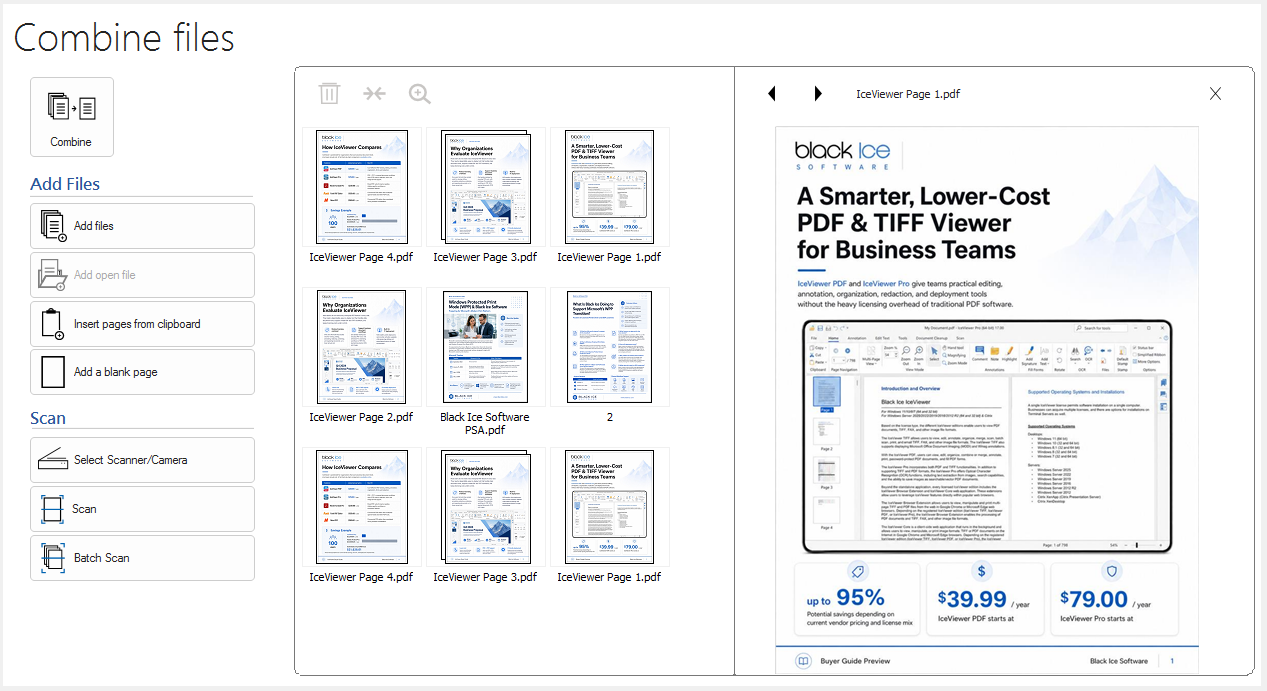This screenshot has width=1267, height=691.
Task: Open the Add files option
Action: click(x=142, y=226)
